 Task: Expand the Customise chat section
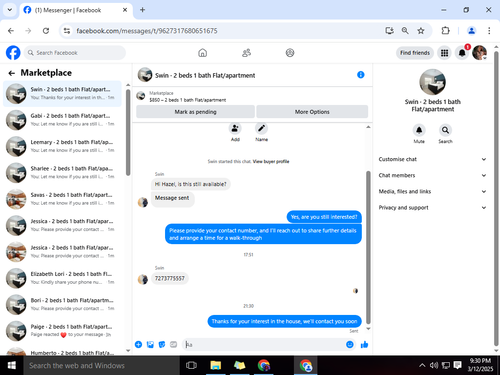pyautogui.click(x=432, y=159)
